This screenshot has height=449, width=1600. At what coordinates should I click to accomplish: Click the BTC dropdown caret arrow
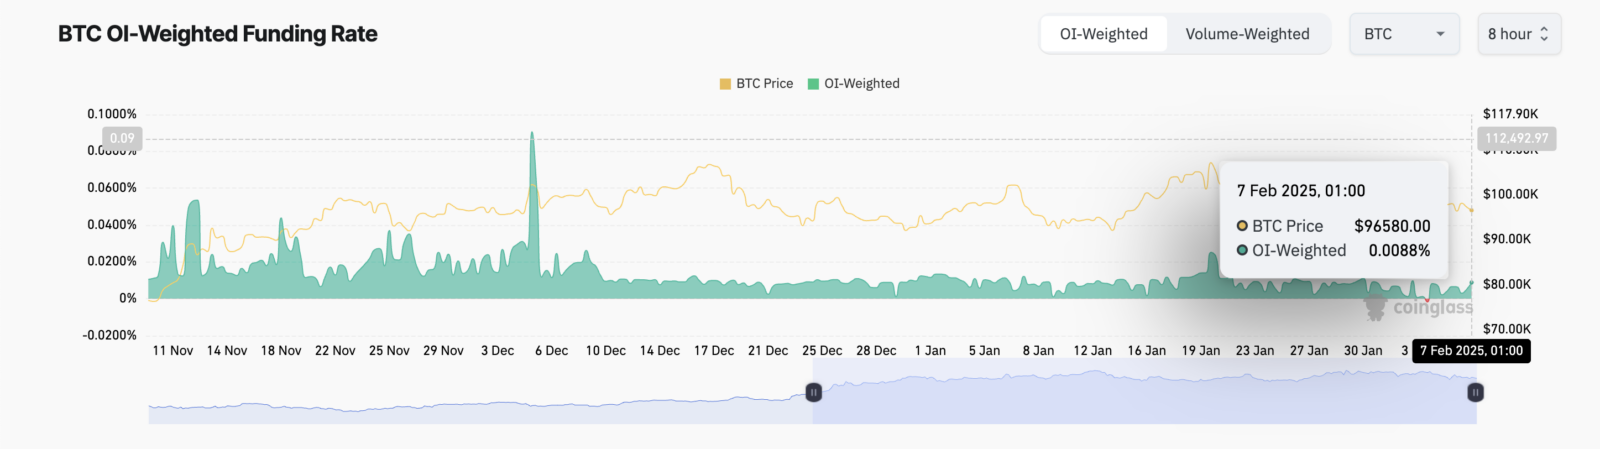1440,34
